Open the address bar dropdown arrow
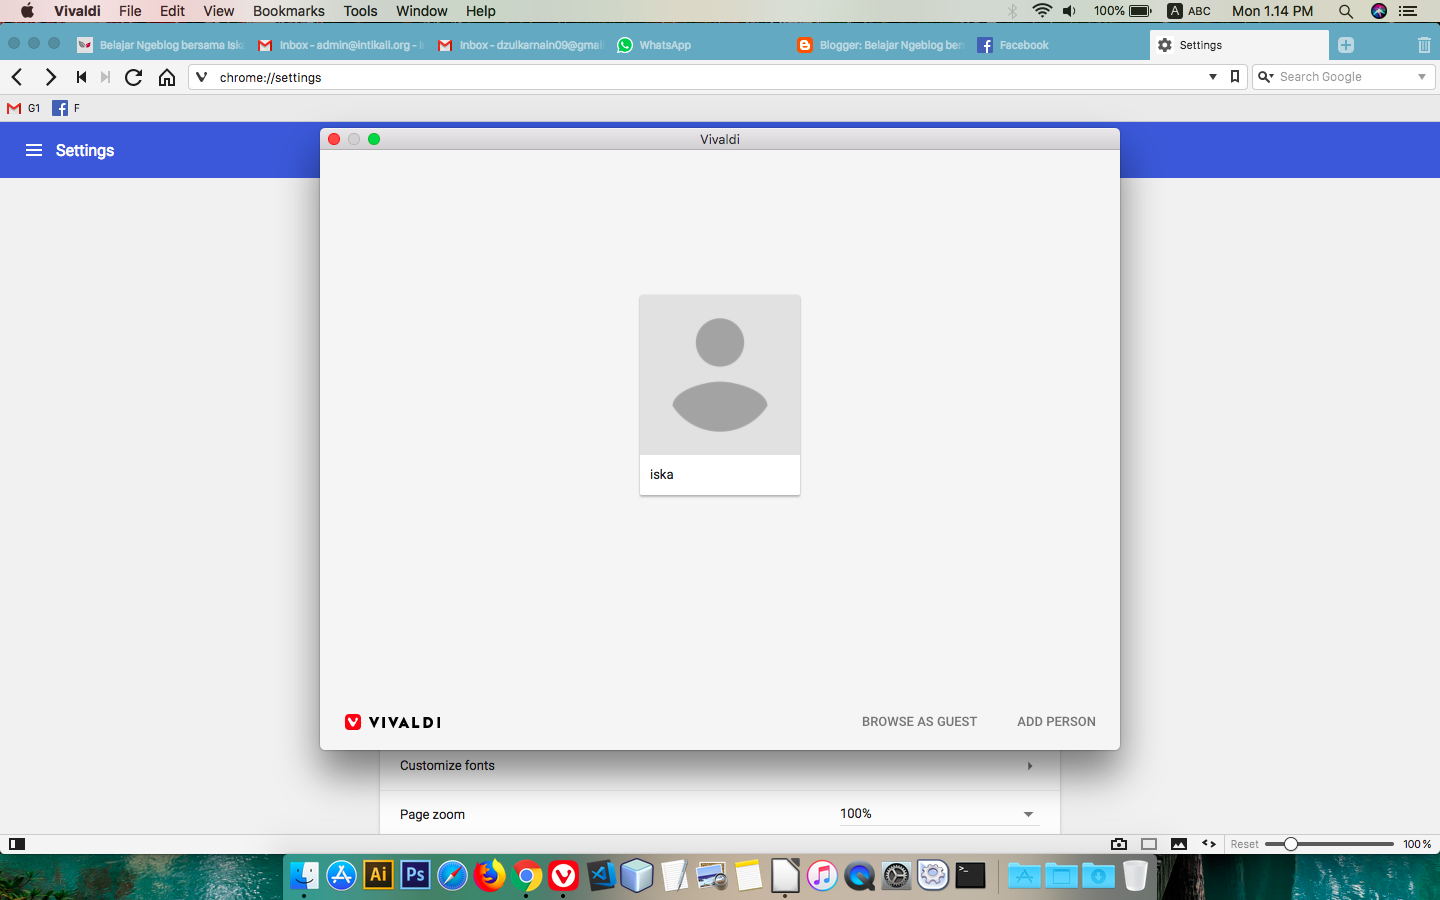Image resolution: width=1440 pixels, height=900 pixels. tap(1212, 76)
